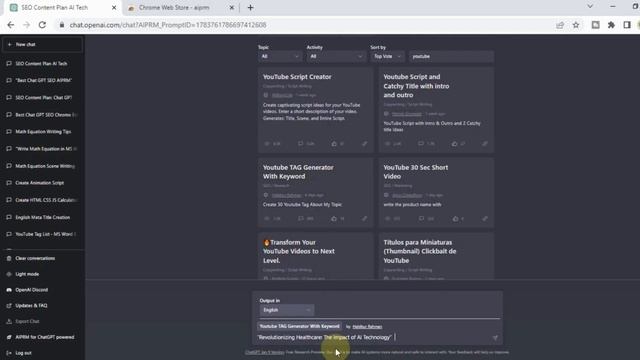The image size is (640, 360).
Task: Click author link on Youtube TAG Generator card
Action: tap(287, 196)
